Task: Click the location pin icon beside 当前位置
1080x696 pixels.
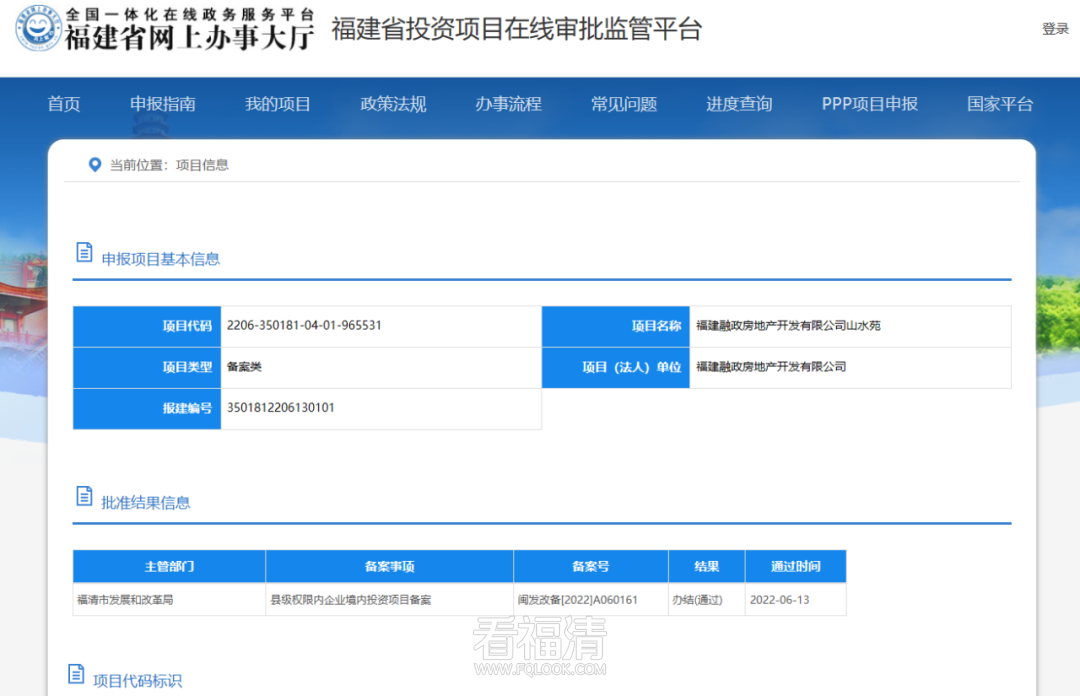Action: point(95,165)
